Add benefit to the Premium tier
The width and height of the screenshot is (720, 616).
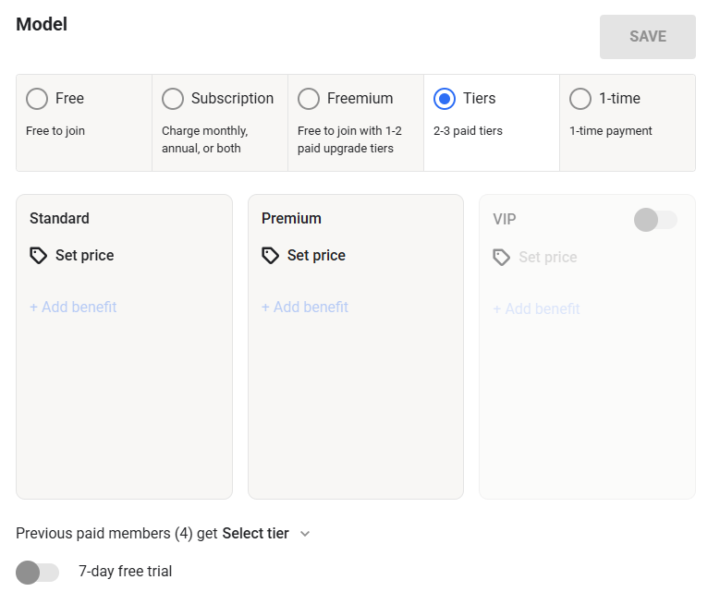[x=305, y=307]
